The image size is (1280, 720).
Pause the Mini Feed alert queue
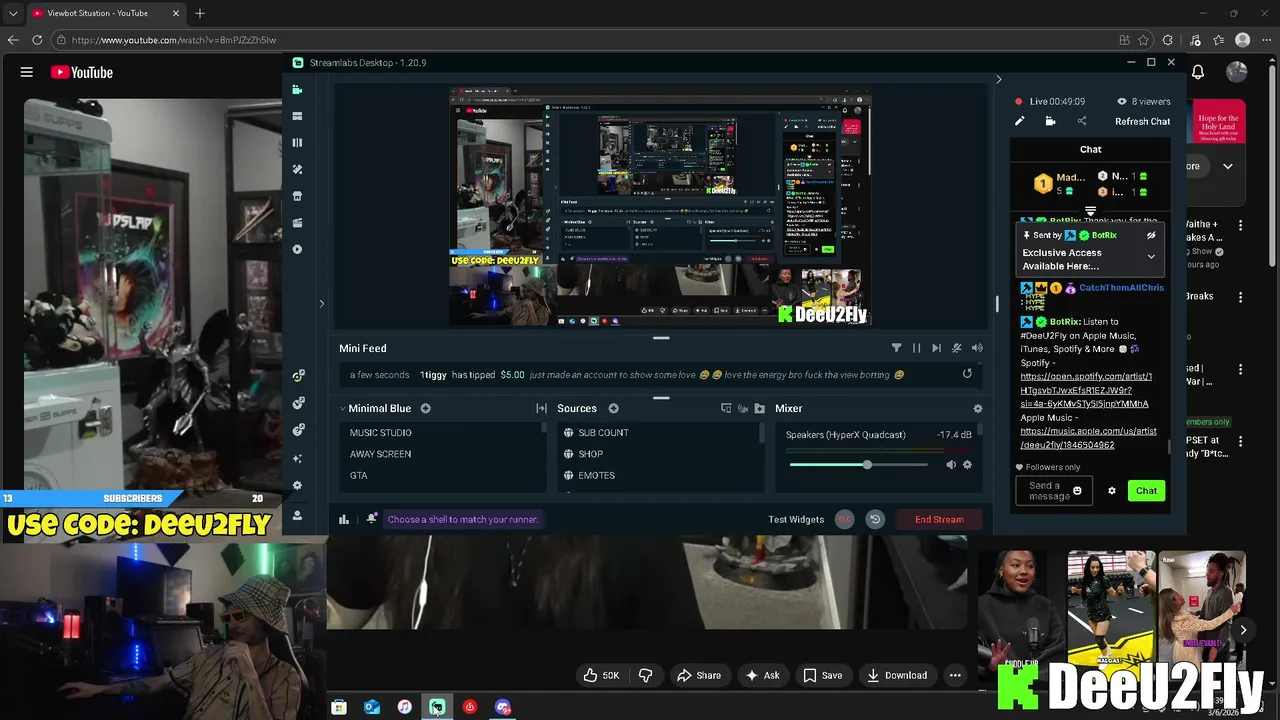[x=916, y=348]
